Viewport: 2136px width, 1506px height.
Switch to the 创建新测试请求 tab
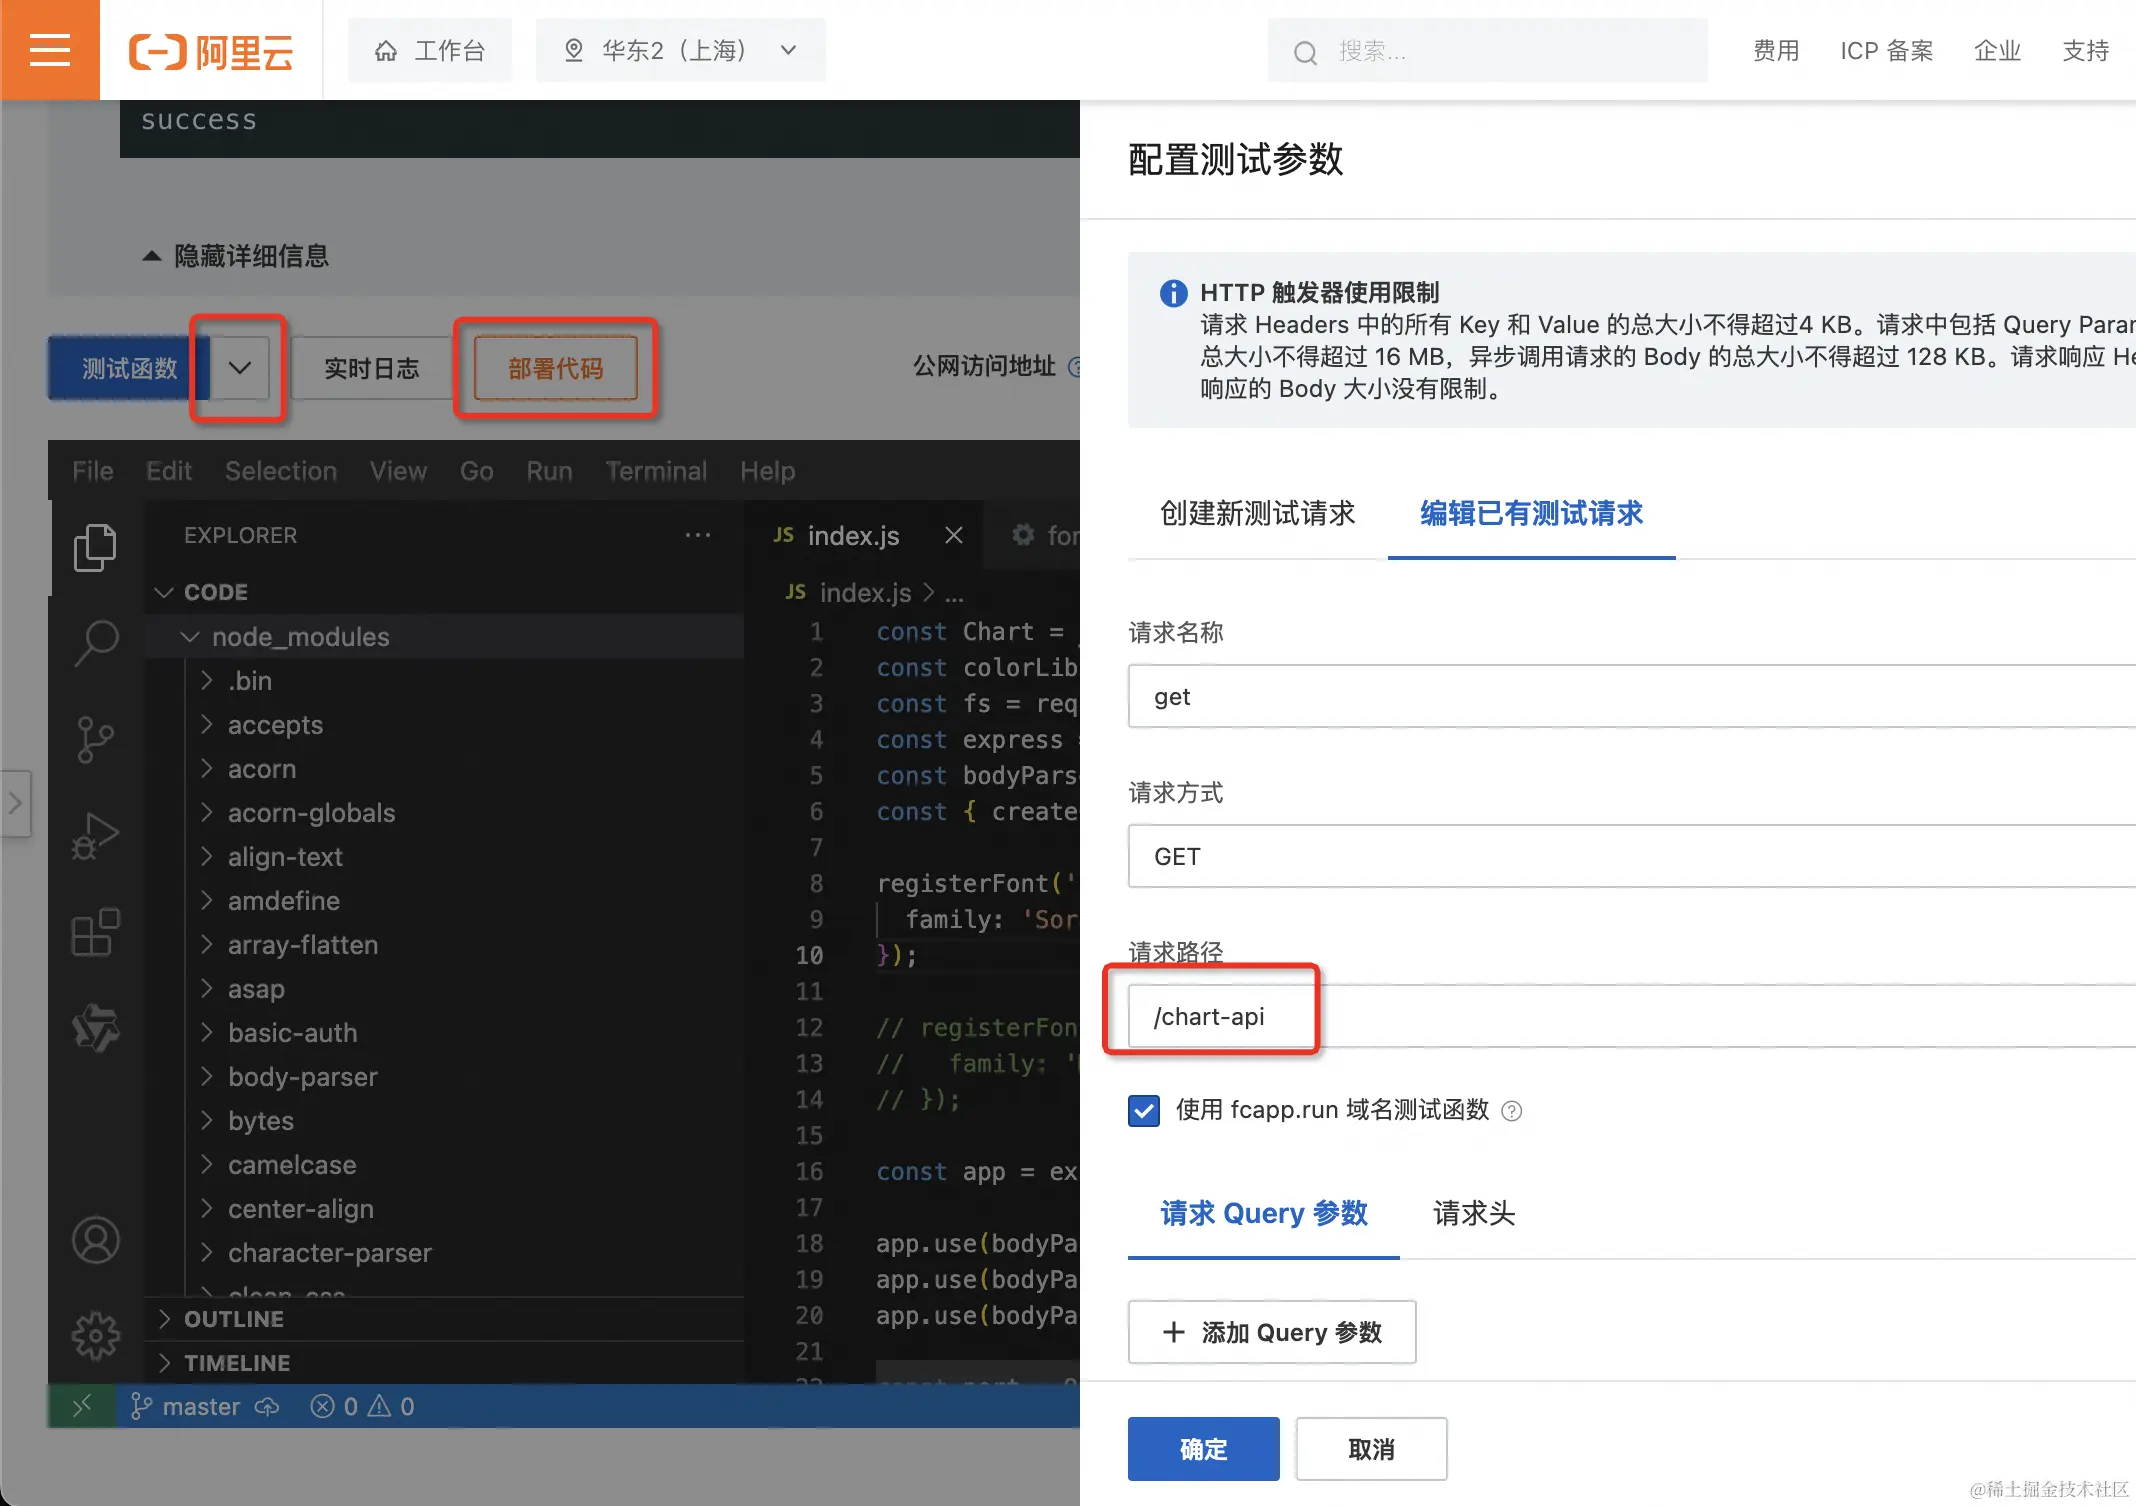[1257, 514]
